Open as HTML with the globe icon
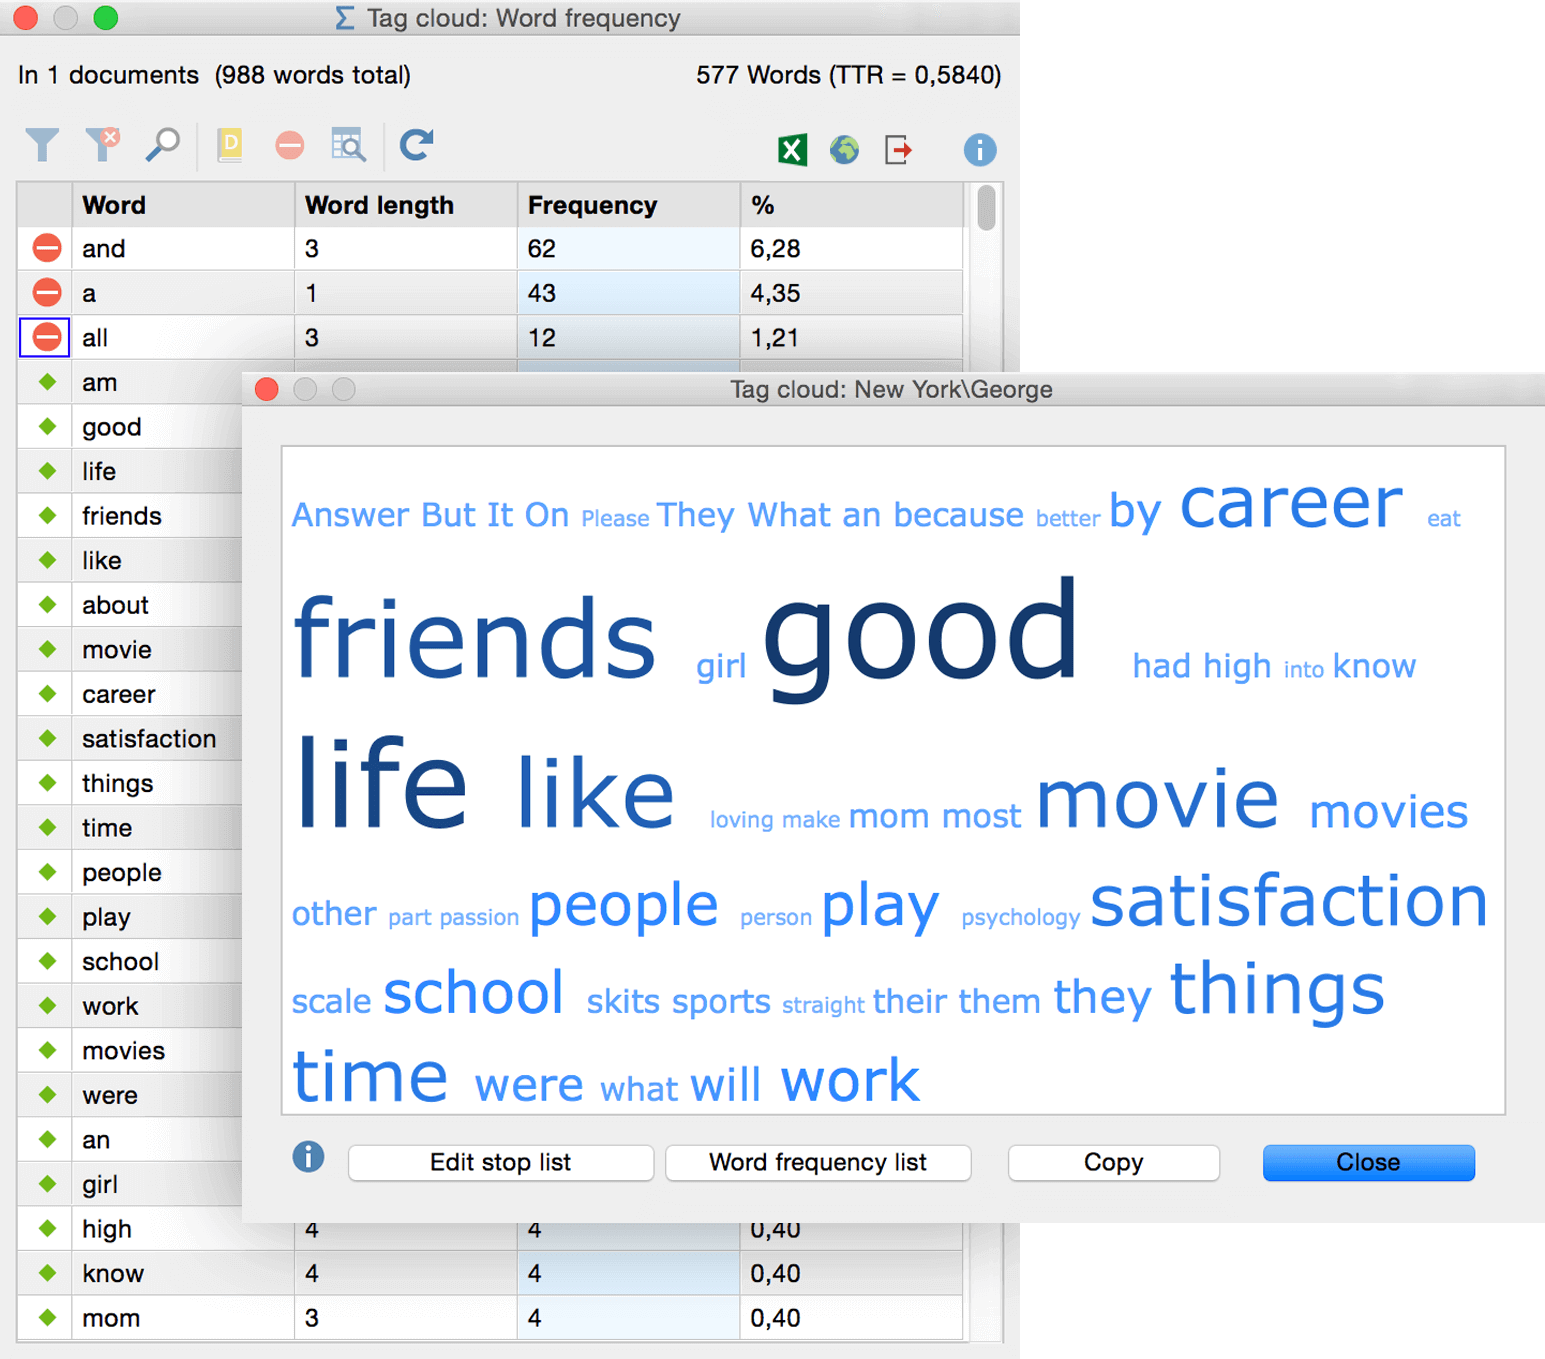 coord(844,150)
